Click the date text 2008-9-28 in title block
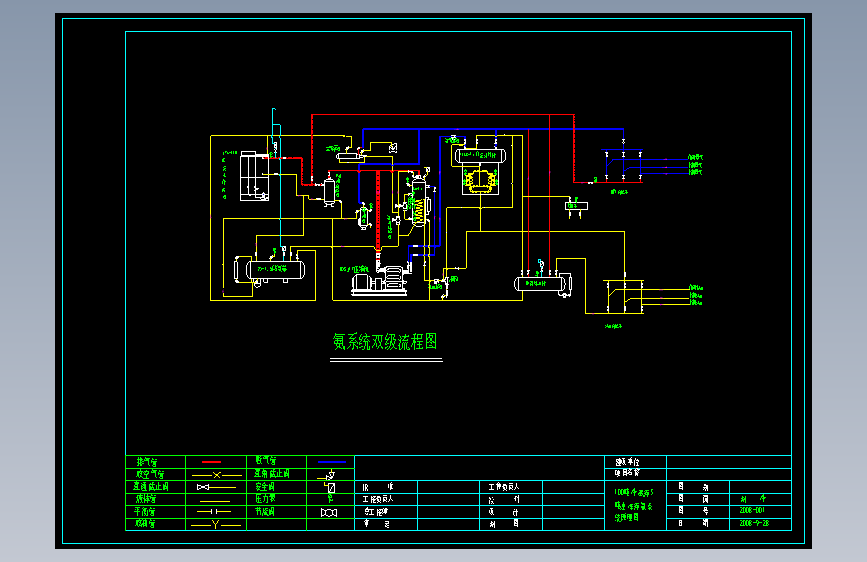 click(754, 523)
